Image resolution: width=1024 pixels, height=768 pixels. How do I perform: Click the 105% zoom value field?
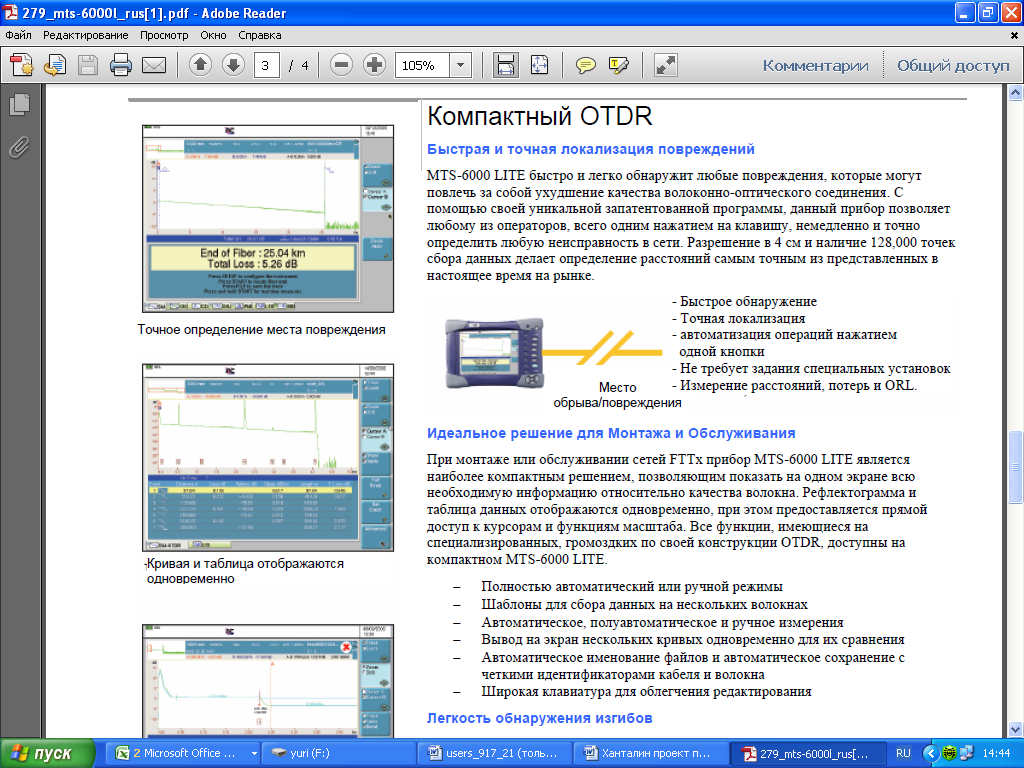[422, 65]
